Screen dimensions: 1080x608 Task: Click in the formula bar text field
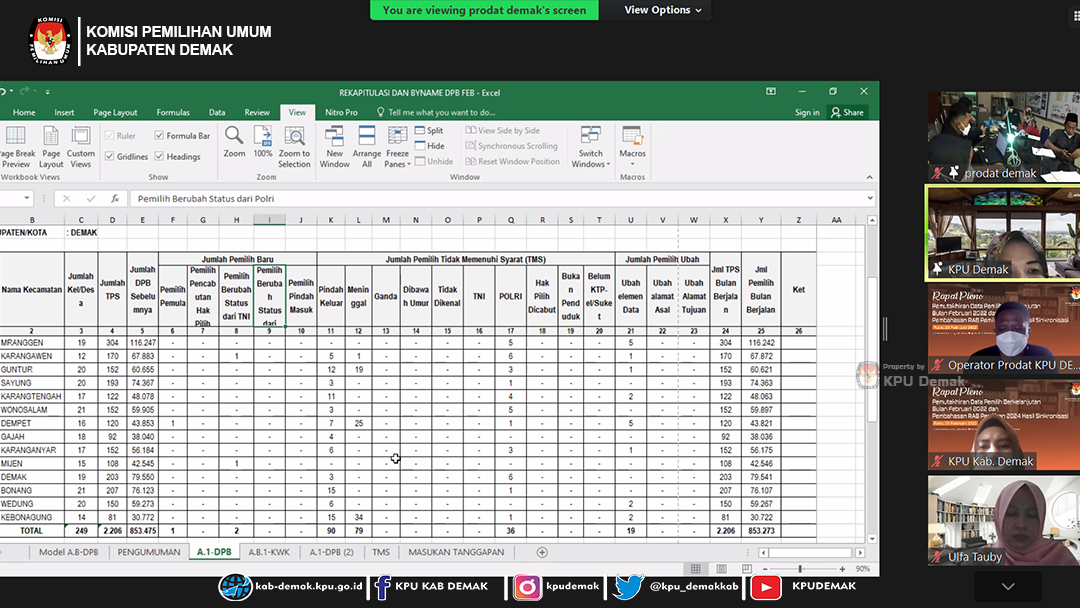pyautogui.click(x=500, y=199)
